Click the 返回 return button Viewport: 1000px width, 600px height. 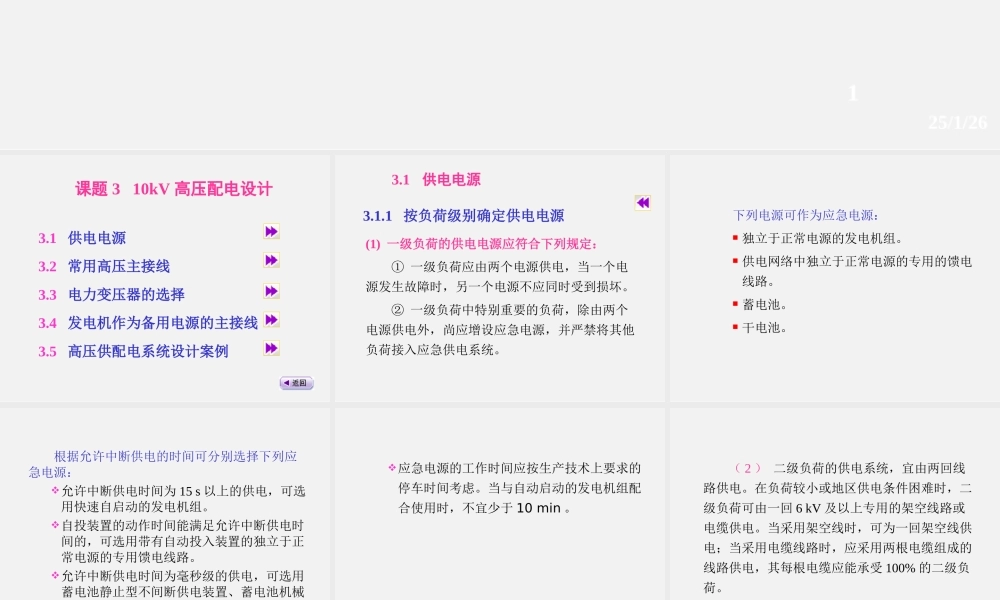tap(296, 383)
